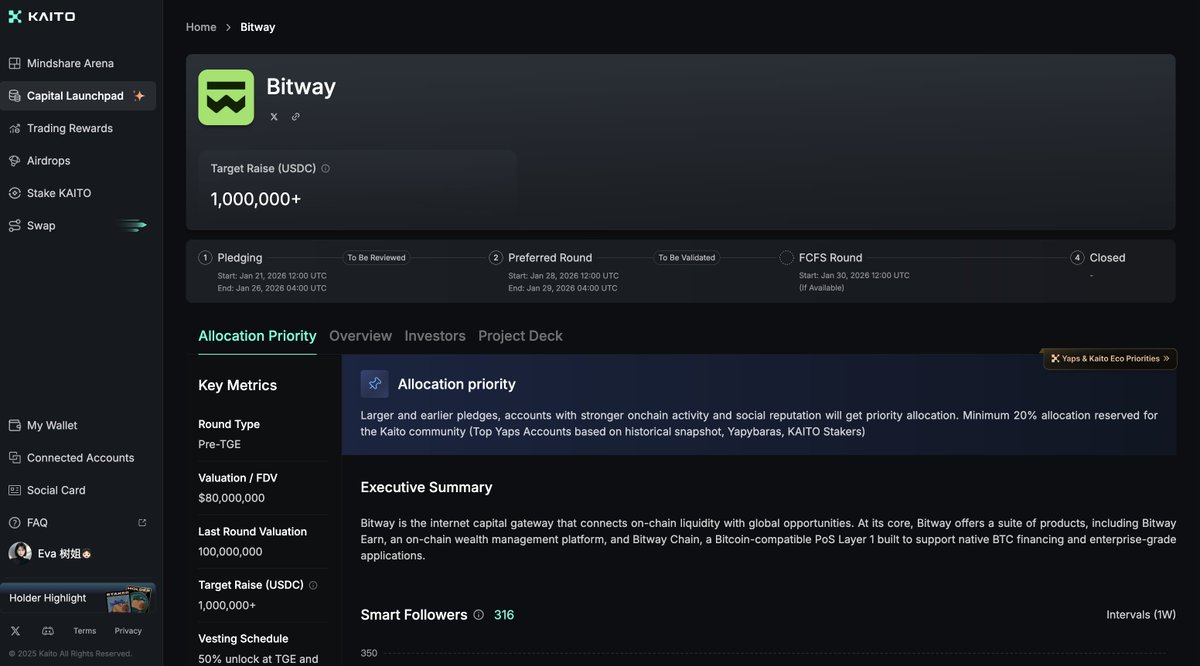Click the Connected Accounts icon

point(15,458)
